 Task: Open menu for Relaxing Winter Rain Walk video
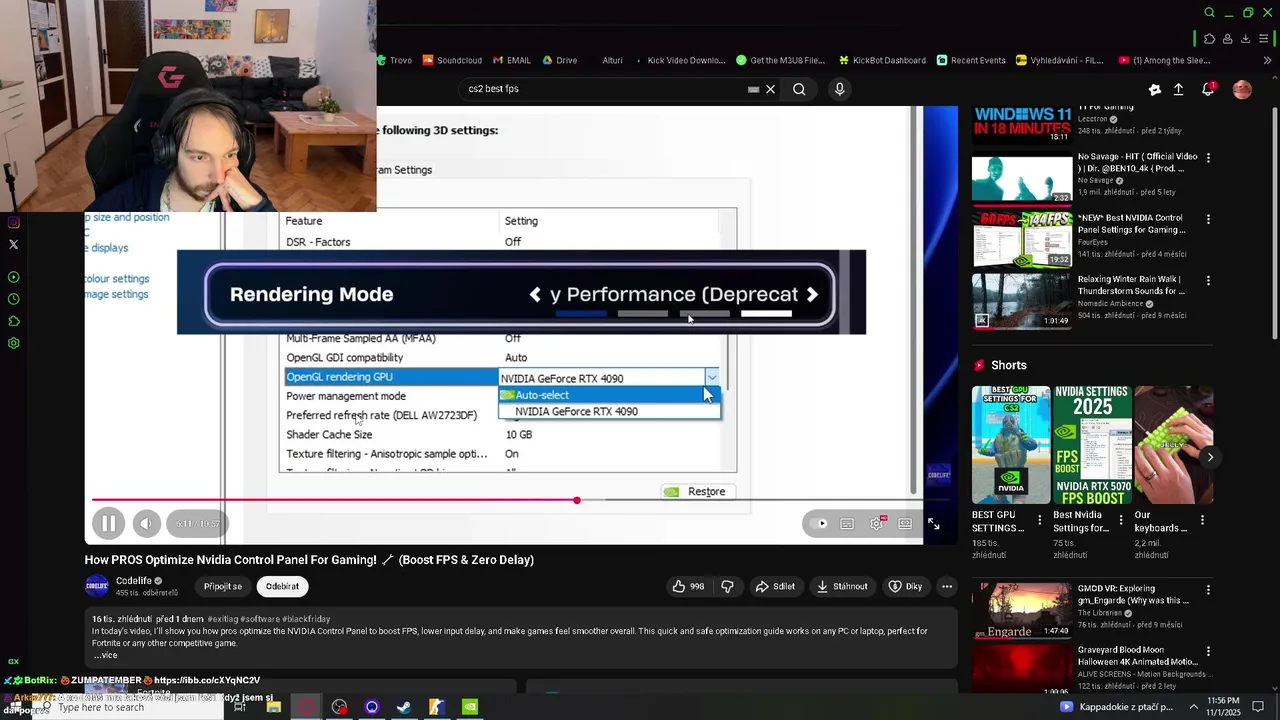[x=1208, y=281]
